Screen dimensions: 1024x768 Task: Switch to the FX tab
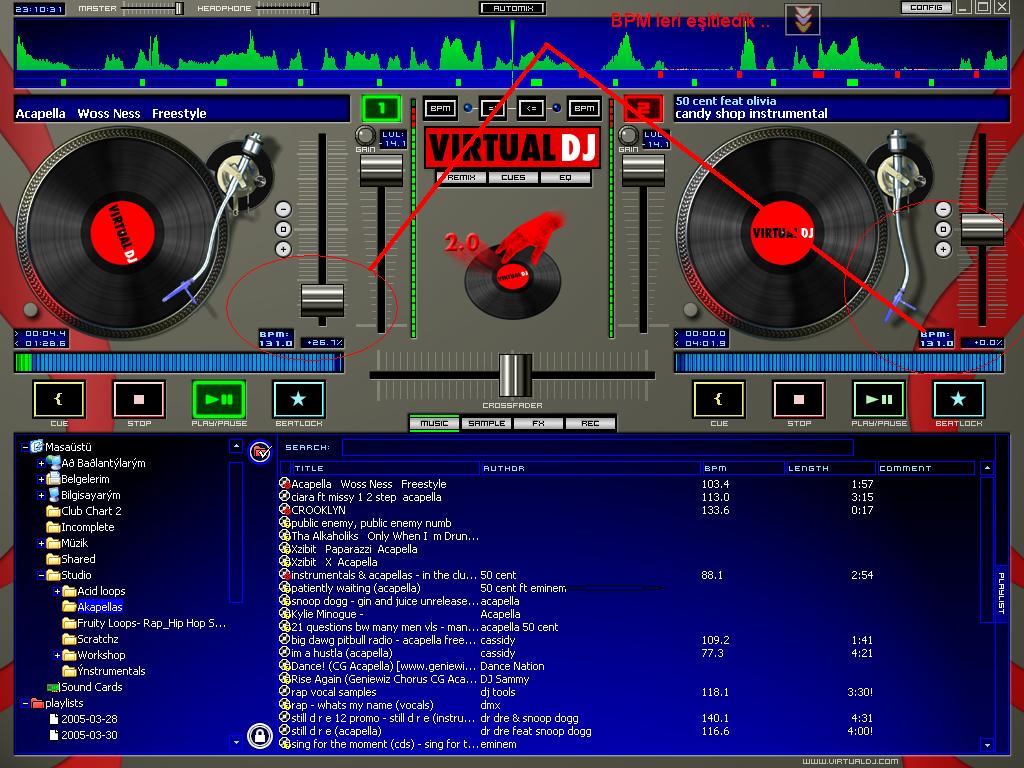tap(538, 424)
